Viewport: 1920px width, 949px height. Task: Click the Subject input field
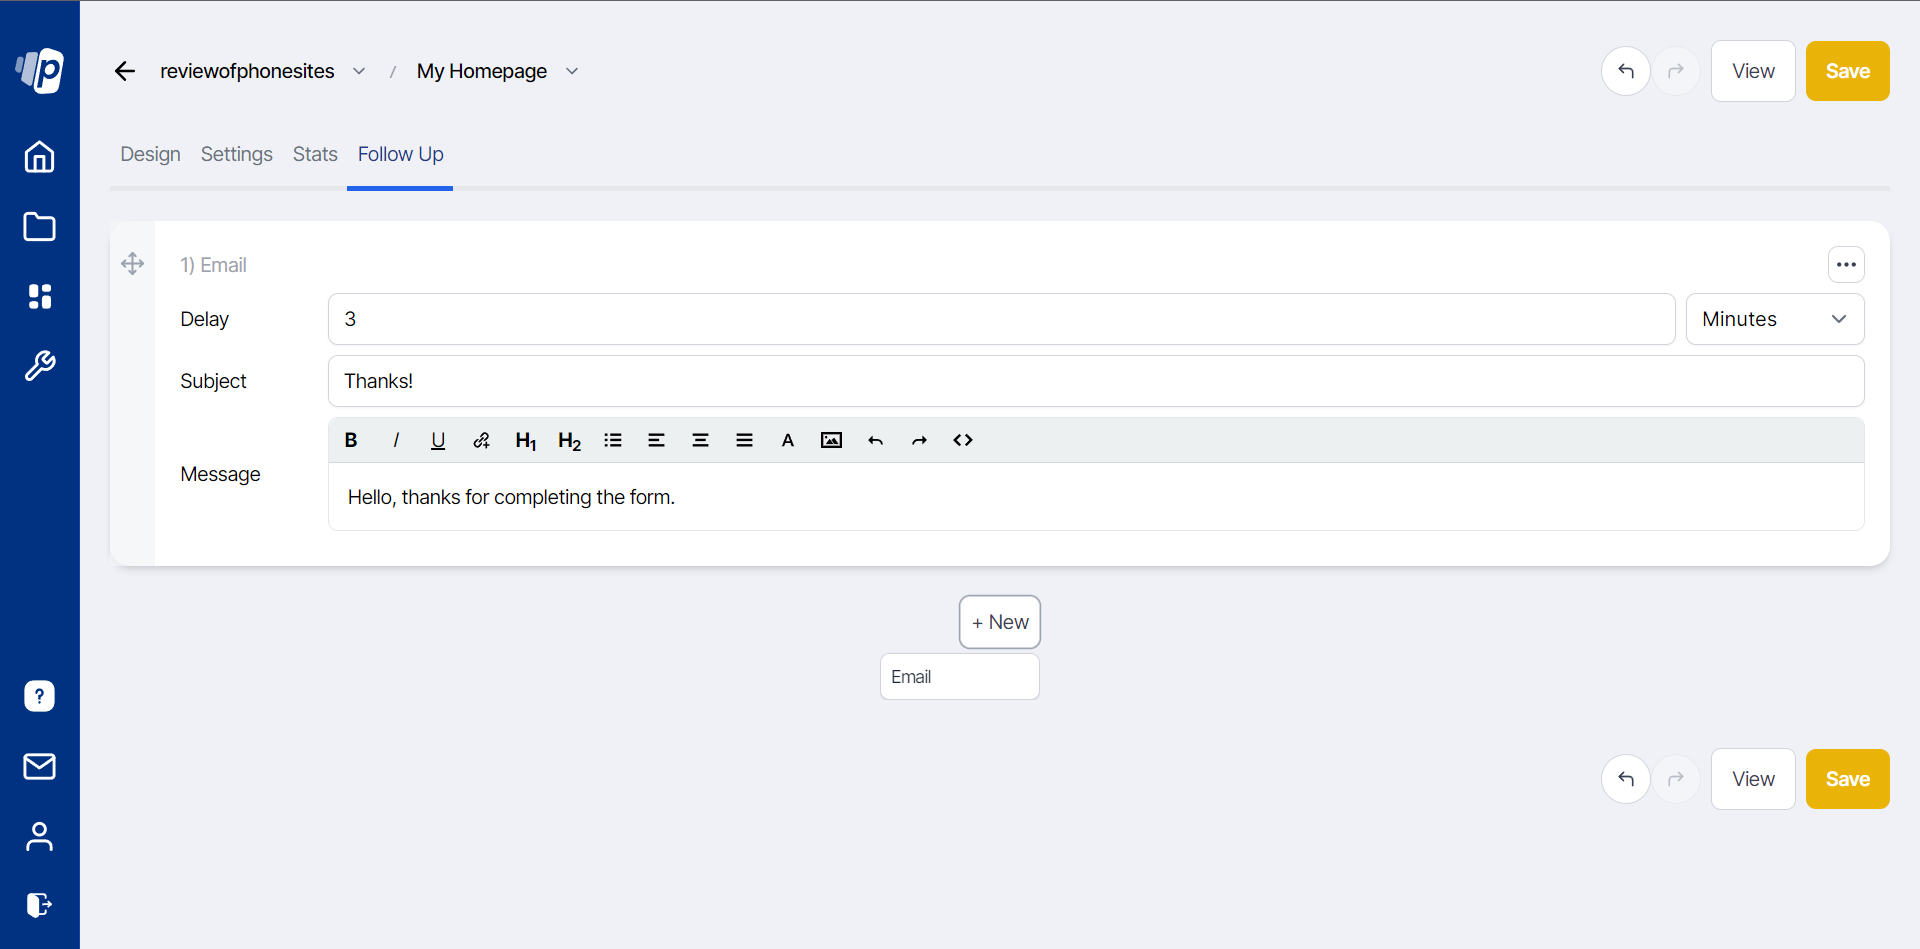[1095, 381]
